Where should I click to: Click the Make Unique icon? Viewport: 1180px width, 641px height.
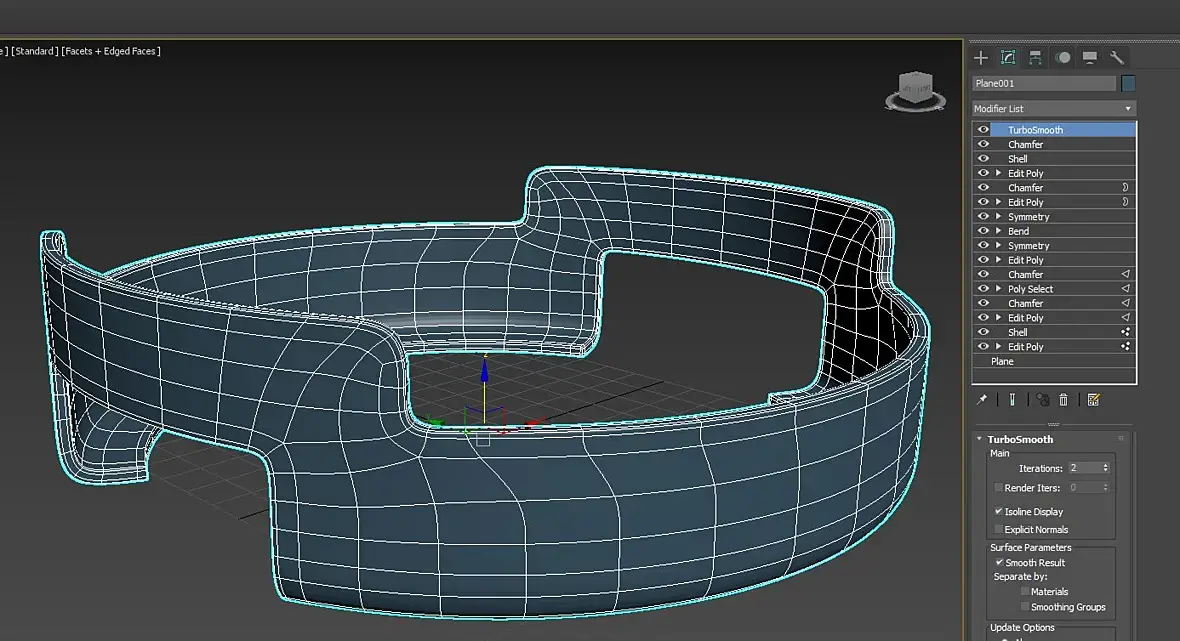pos(1042,399)
